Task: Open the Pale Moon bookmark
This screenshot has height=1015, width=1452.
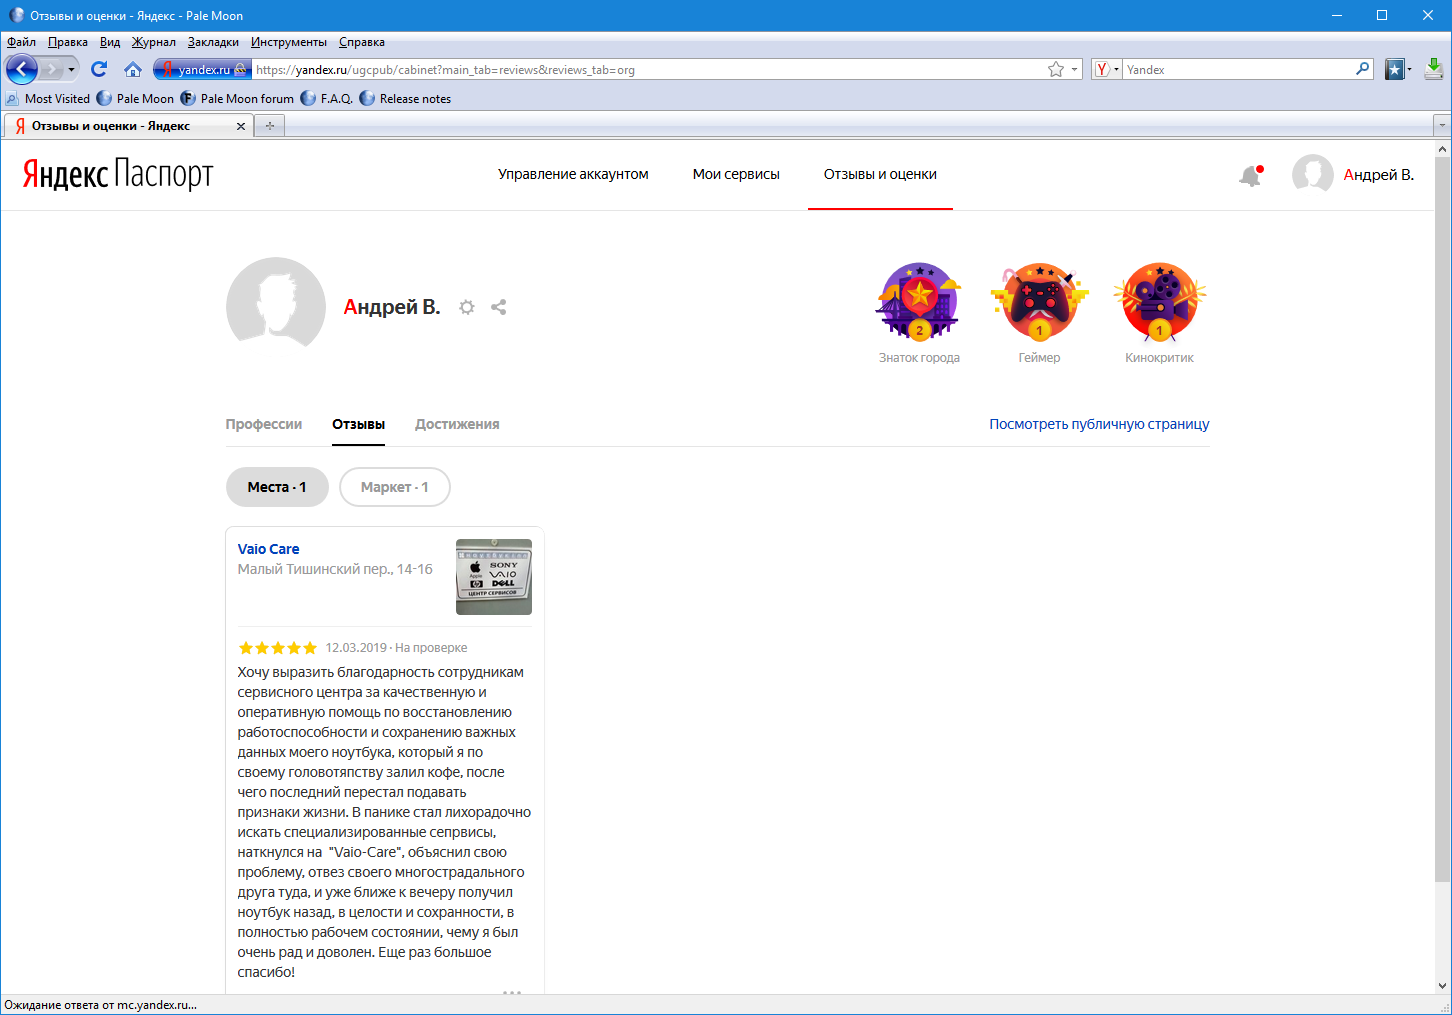Action: 135,98
